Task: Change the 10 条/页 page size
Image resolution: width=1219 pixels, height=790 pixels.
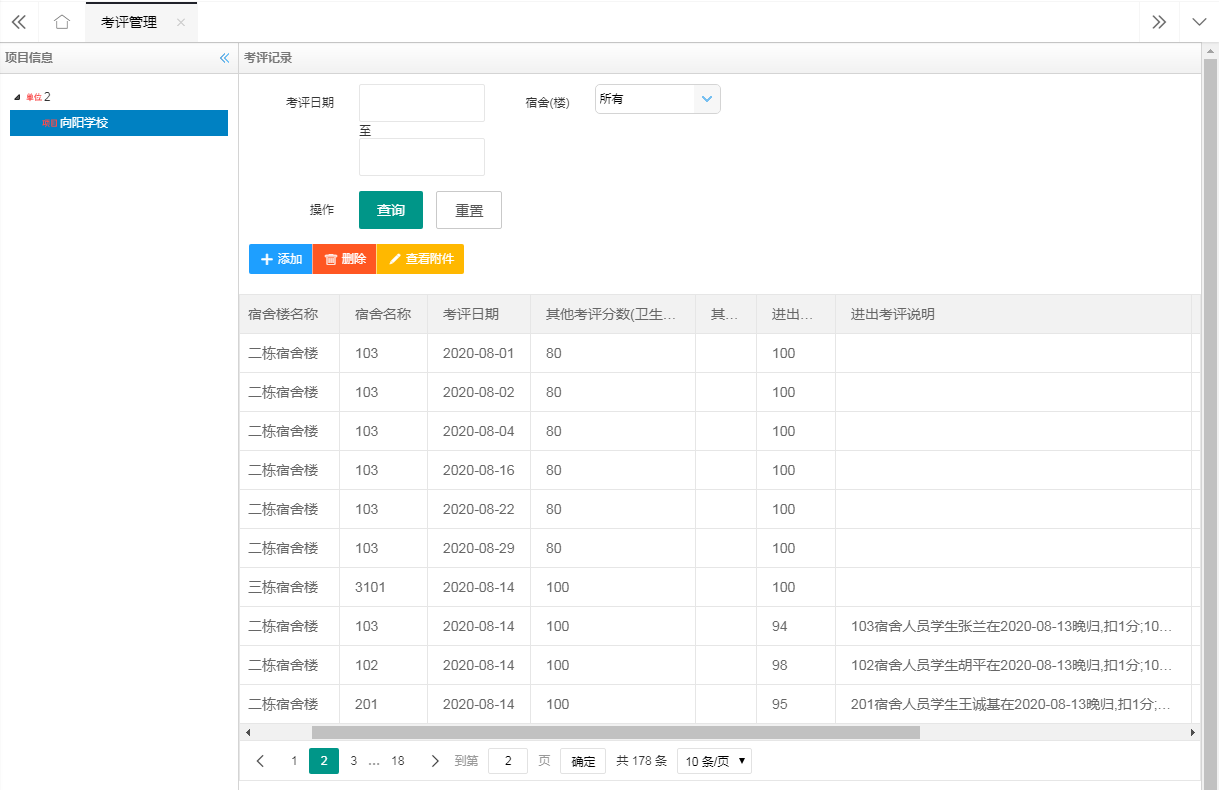Action: click(714, 761)
